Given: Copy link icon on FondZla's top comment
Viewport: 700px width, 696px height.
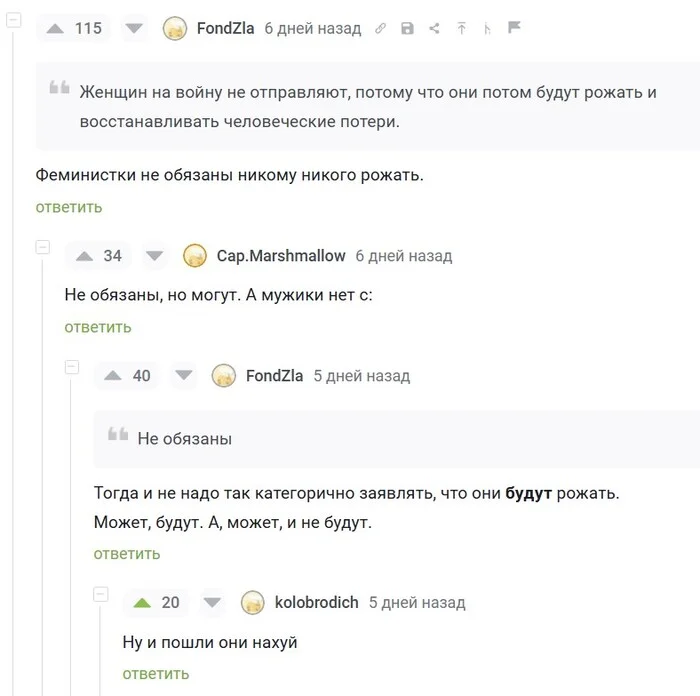Looking at the screenshot, I should 380,29.
